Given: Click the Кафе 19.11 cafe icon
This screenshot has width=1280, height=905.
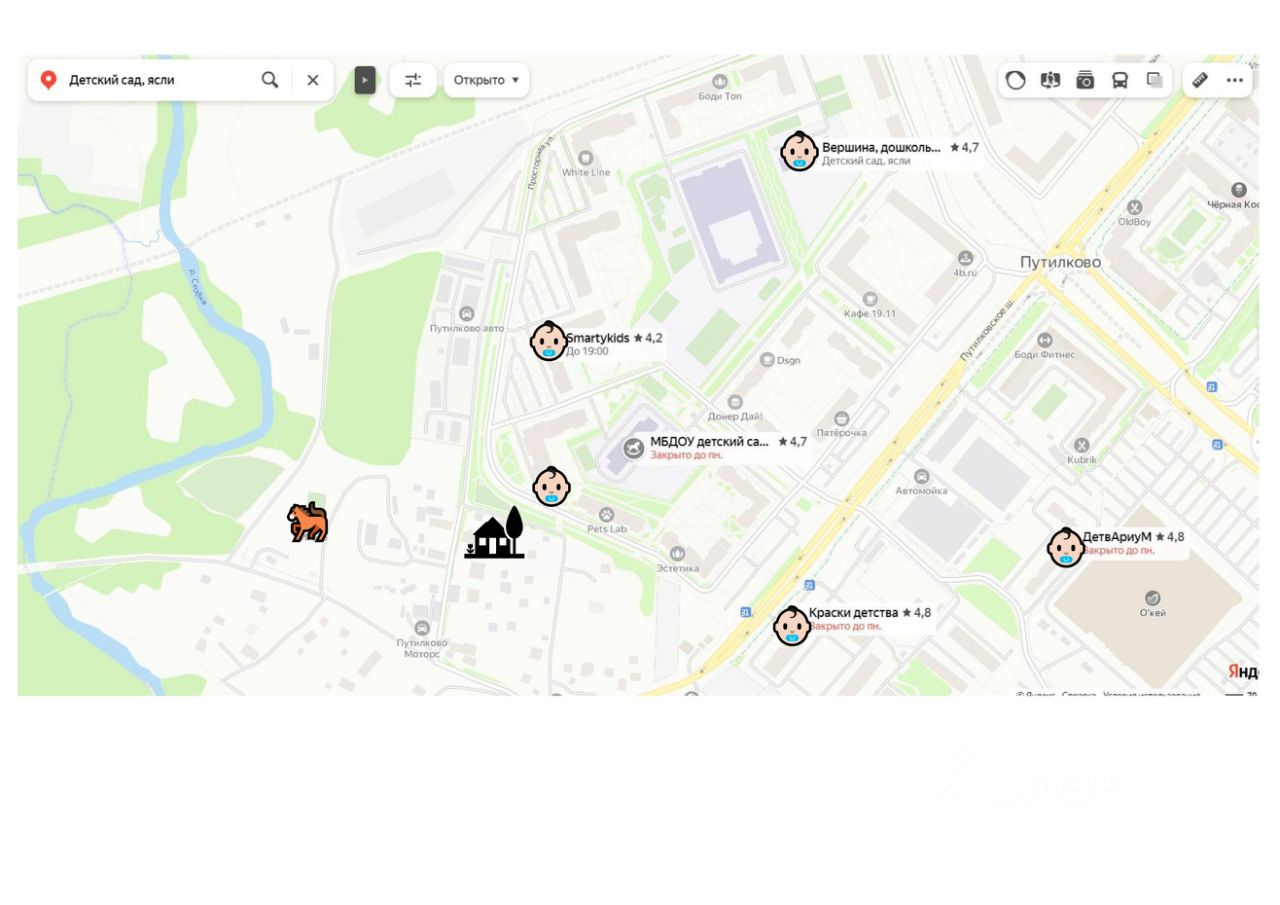Looking at the screenshot, I should pos(870,298).
